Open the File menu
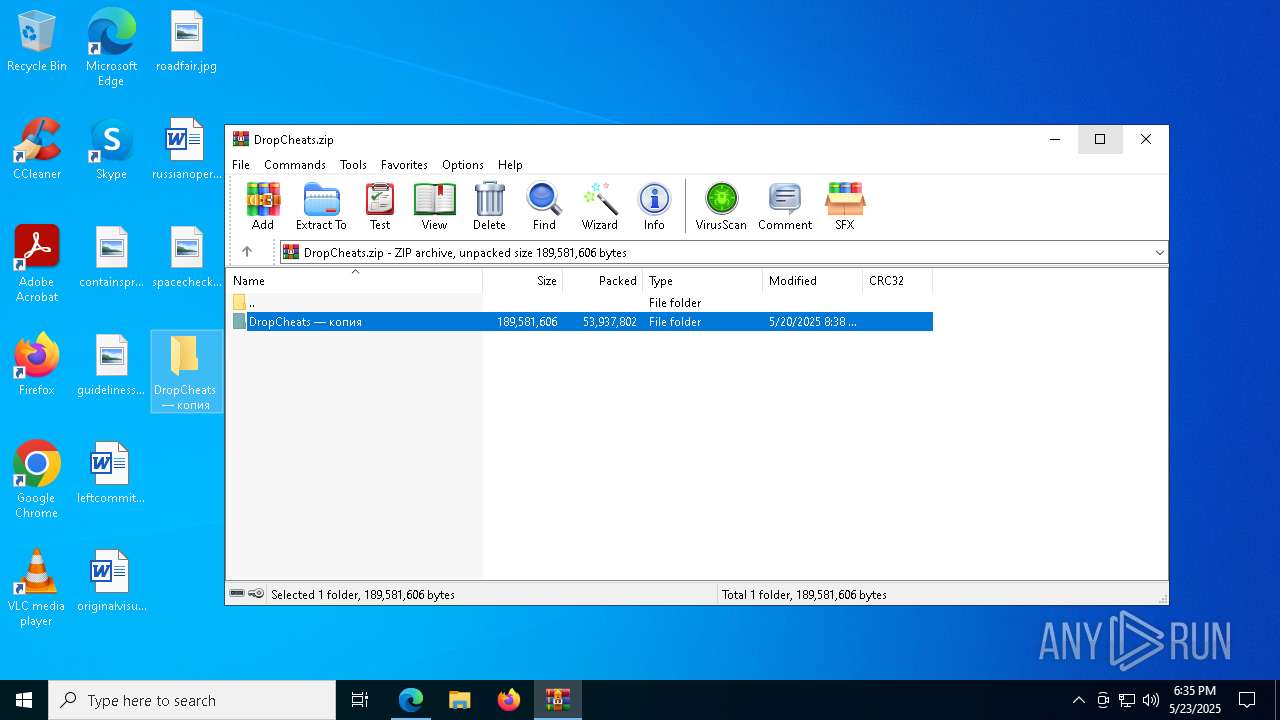Screen dimensions: 1280x720 (241, 165)
